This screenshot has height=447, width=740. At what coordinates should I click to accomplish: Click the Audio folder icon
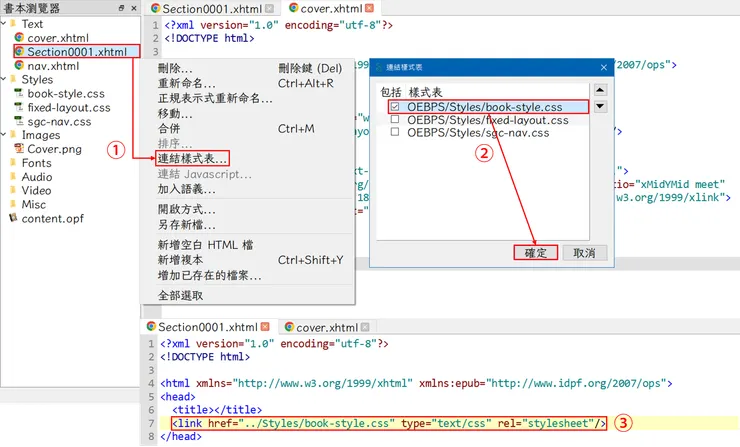pyautogui.click(x=13, y=177)
